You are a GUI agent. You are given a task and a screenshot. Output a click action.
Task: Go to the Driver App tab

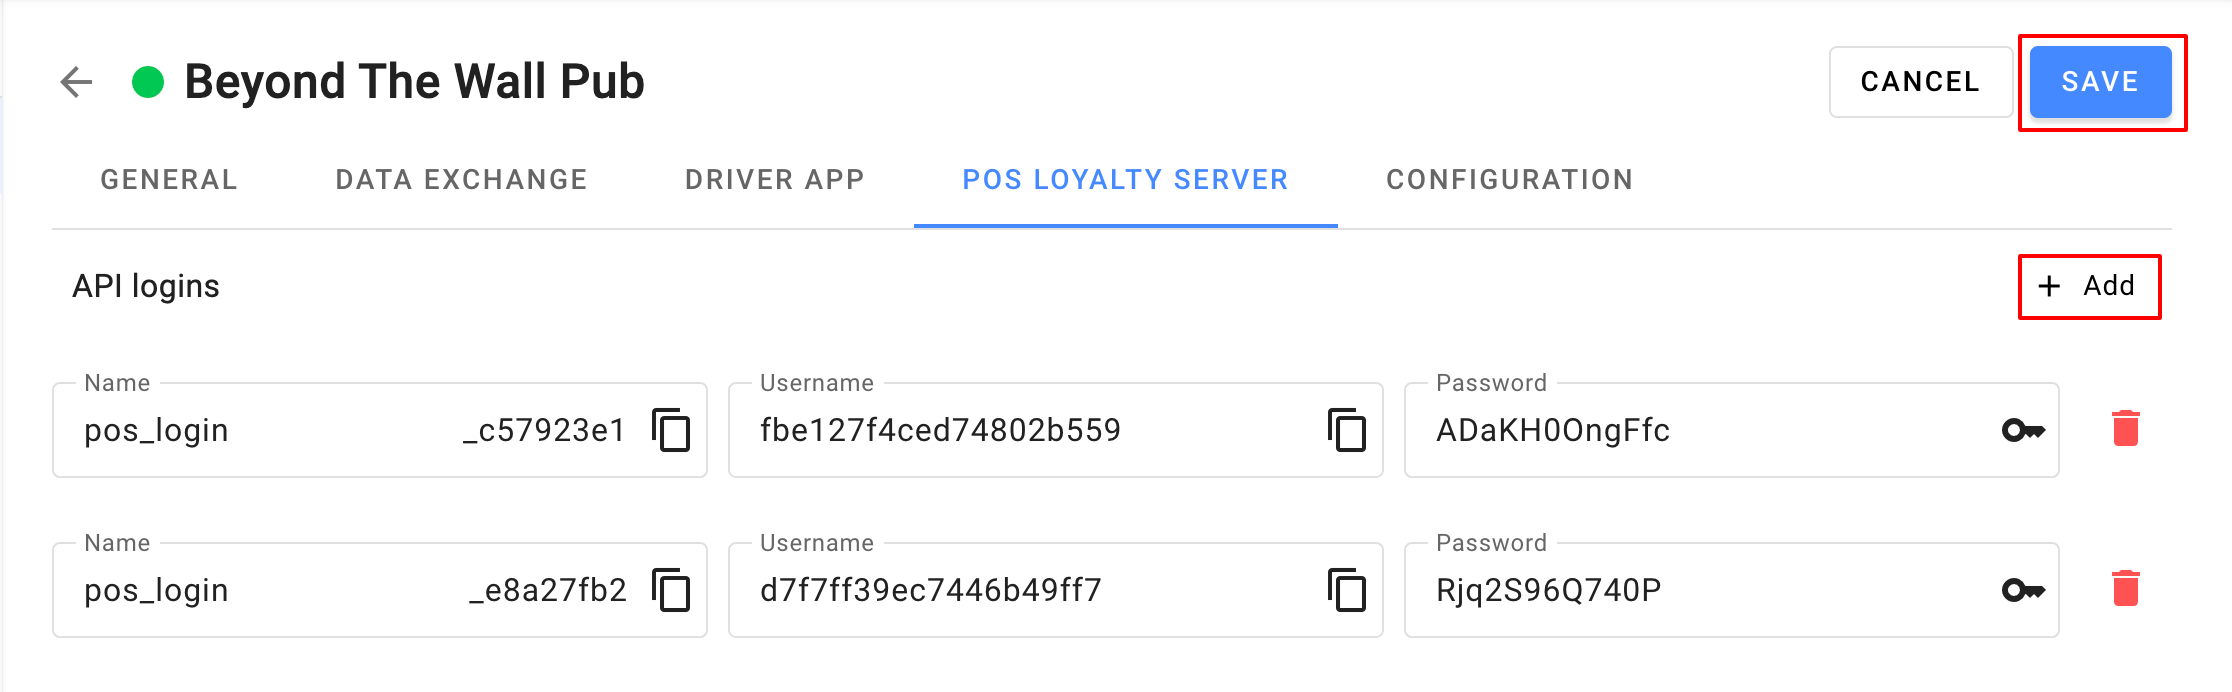[774, 180]
